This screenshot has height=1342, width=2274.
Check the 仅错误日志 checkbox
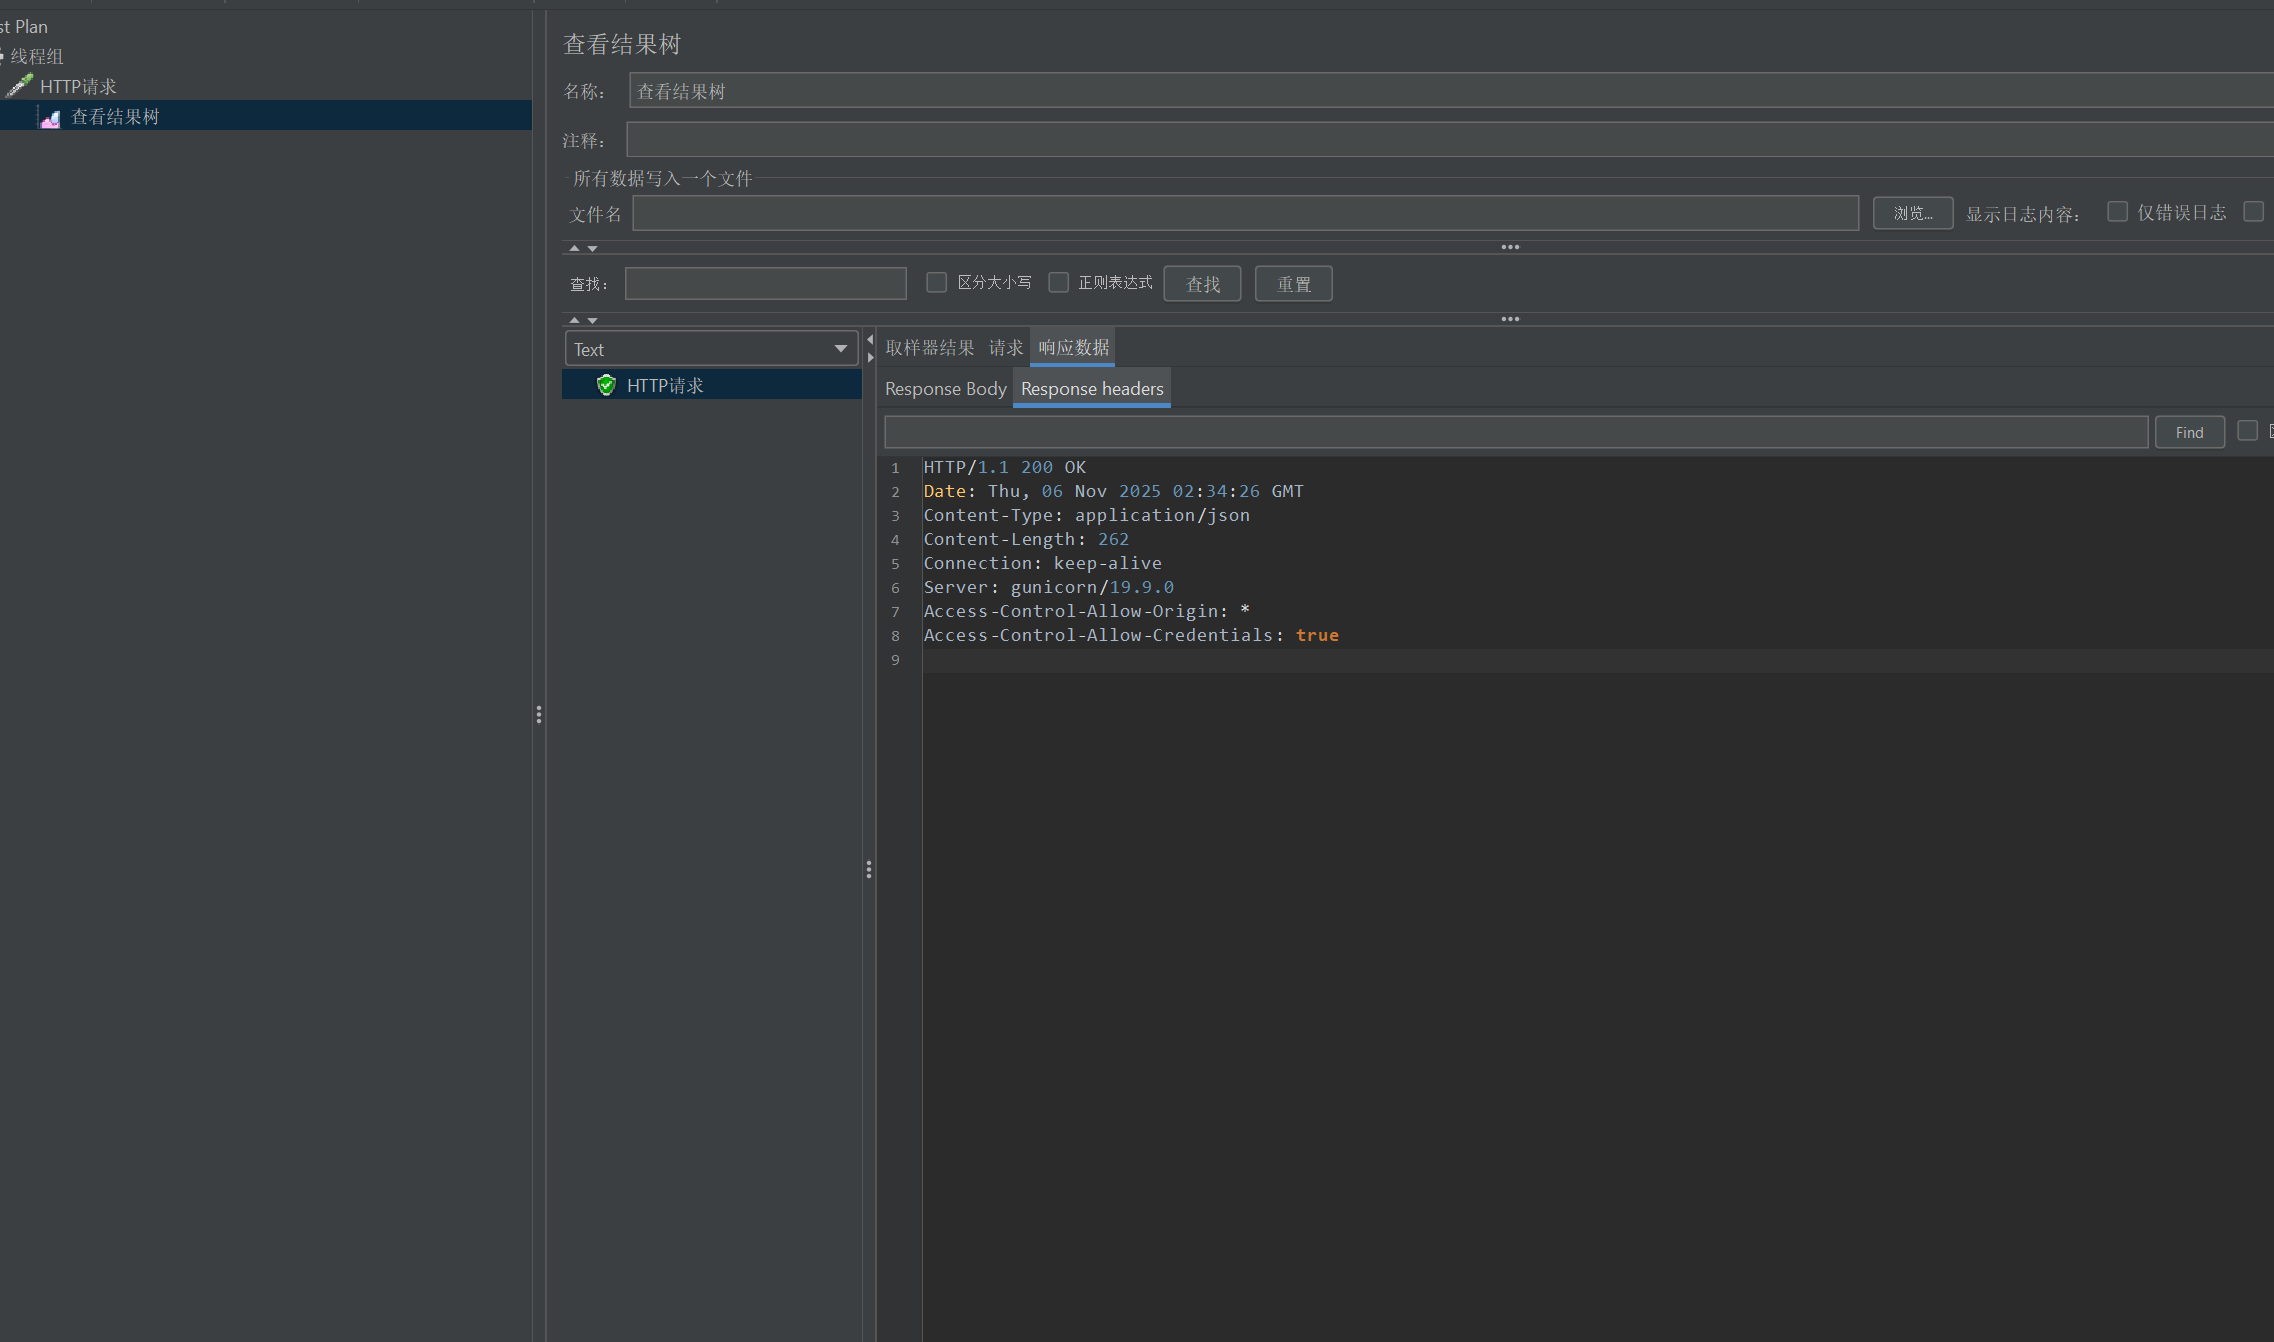pos(2117,212)
